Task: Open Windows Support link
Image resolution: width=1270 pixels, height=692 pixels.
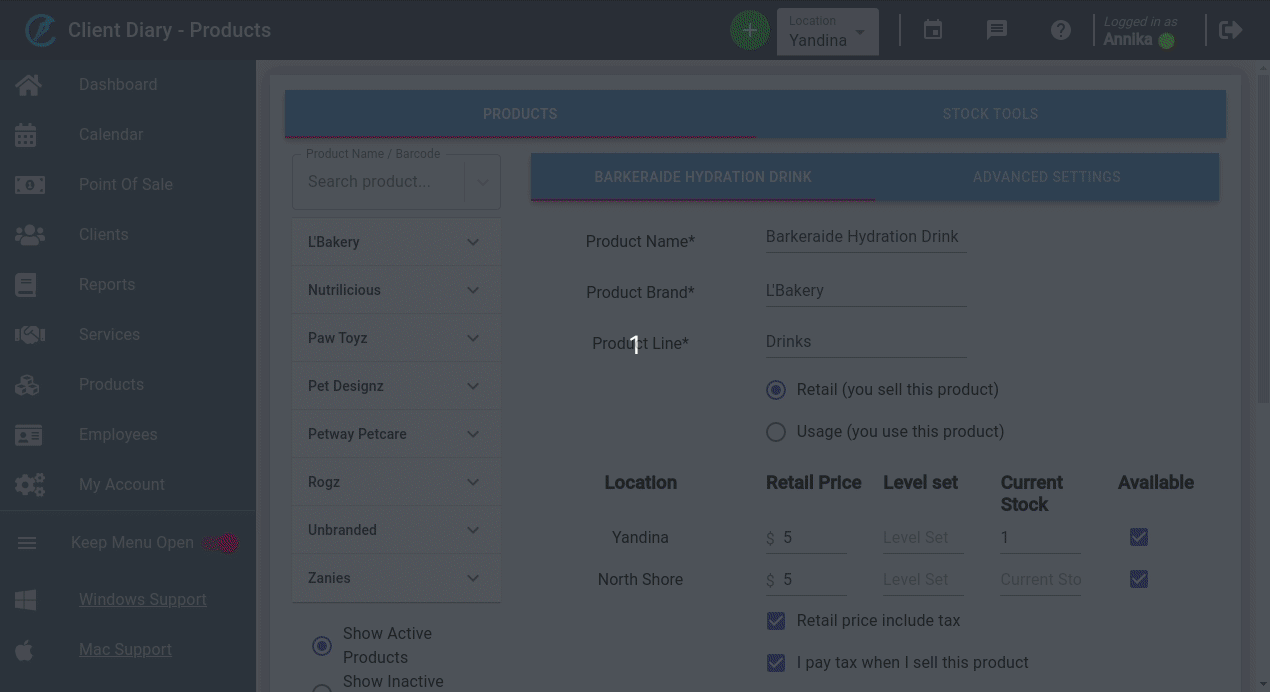Action: 143,600
